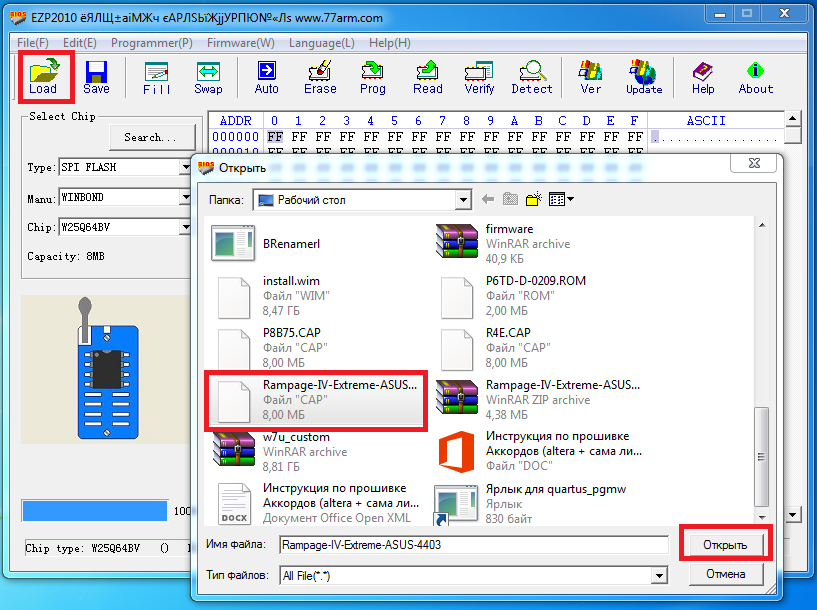The width and height of the screenshot is (817, 610).
Task: Click the programmer chip socket image
Action: click(108, 370)
